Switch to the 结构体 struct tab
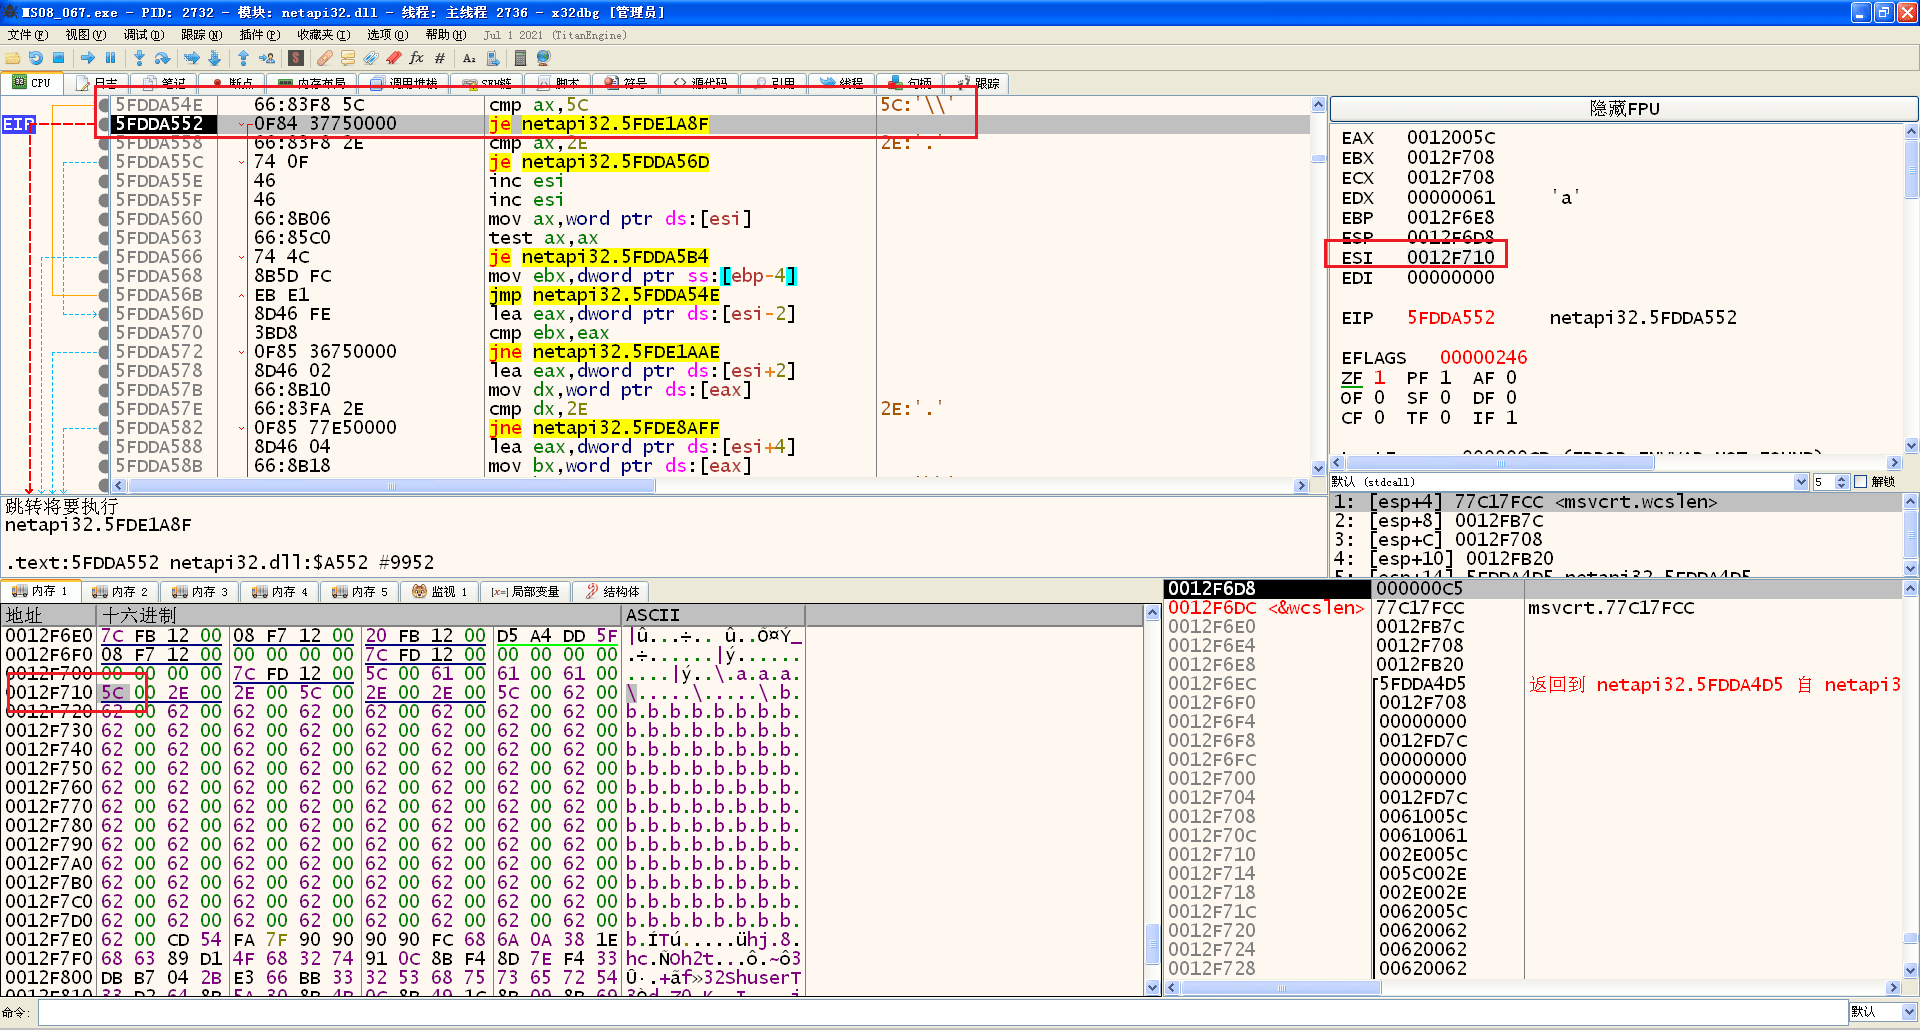This screenshot has height=1030, width=1920. point(612,592)
